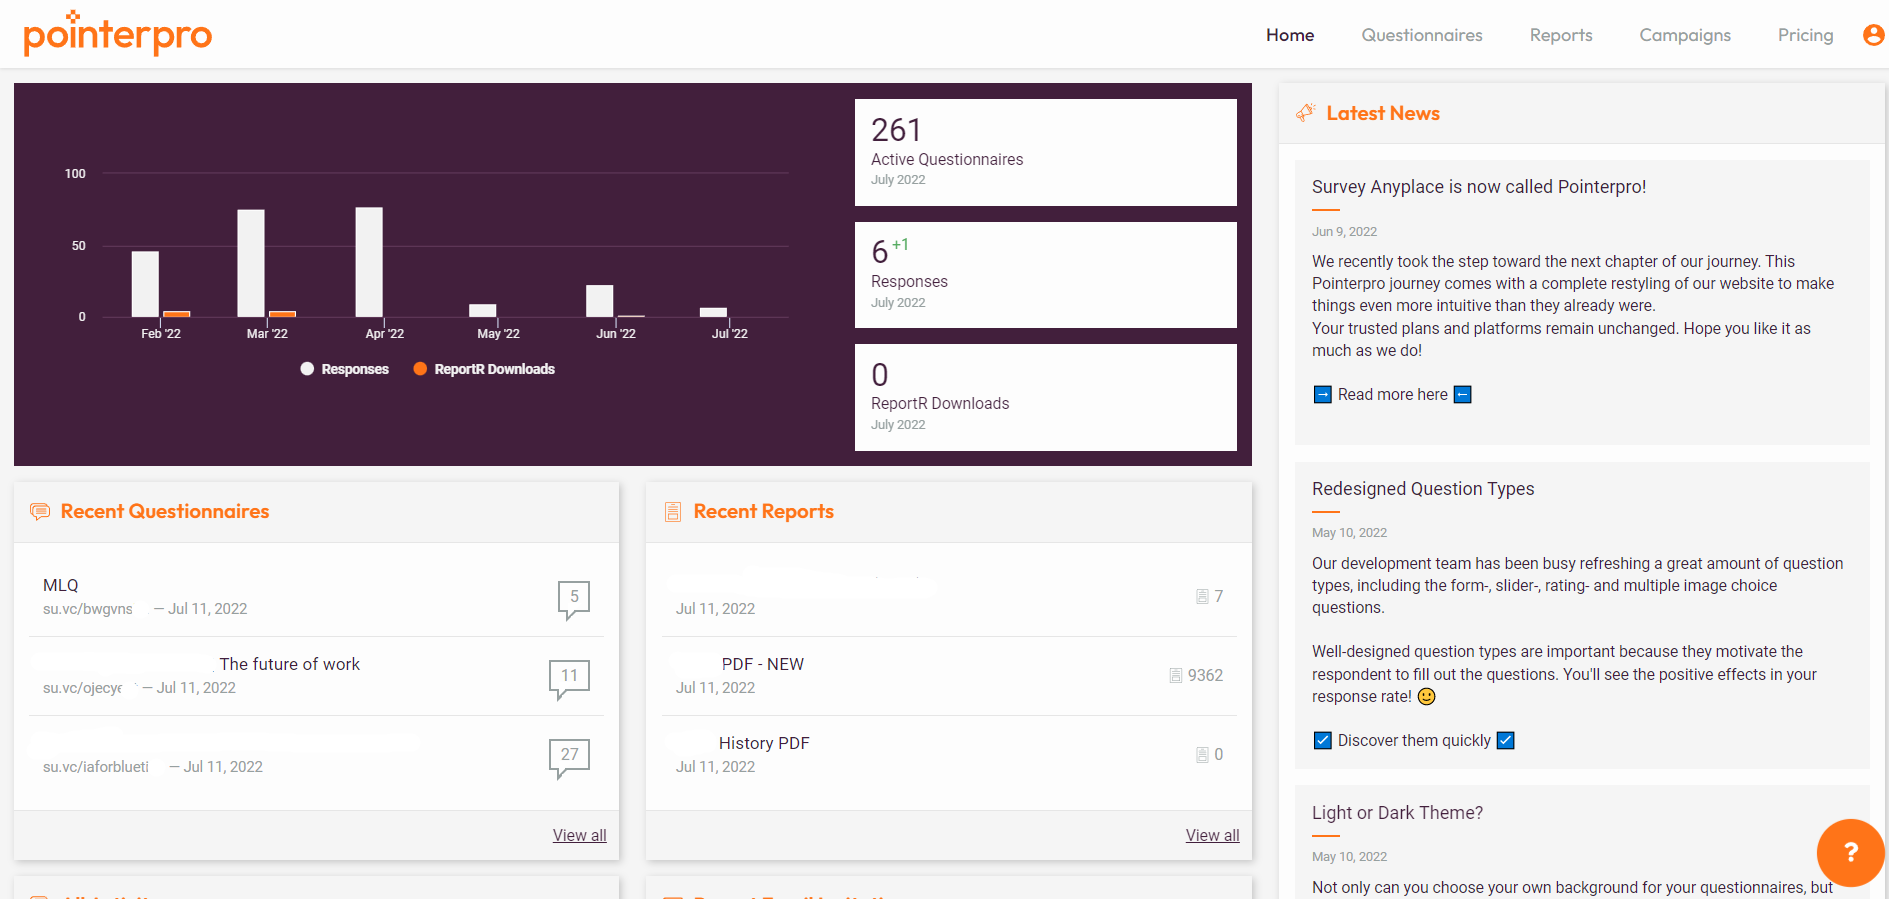Open the pointerpro logo home link

pyautogui.click(x=118, y=34)
